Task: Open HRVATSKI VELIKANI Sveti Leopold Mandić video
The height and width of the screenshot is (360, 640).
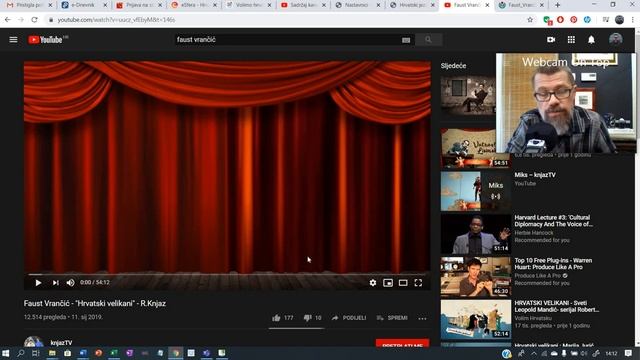Action: pyautogui.click(x=556, y=306)
